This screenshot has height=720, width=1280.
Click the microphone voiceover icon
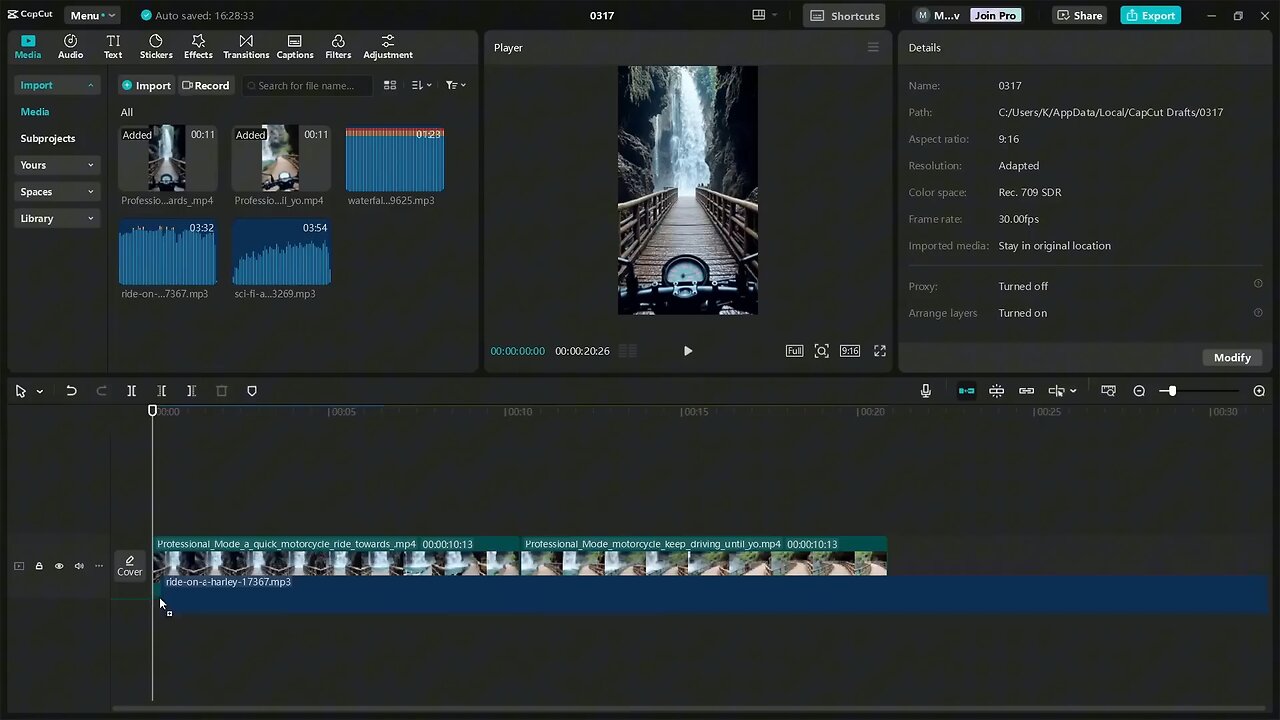tap(926, 391)
